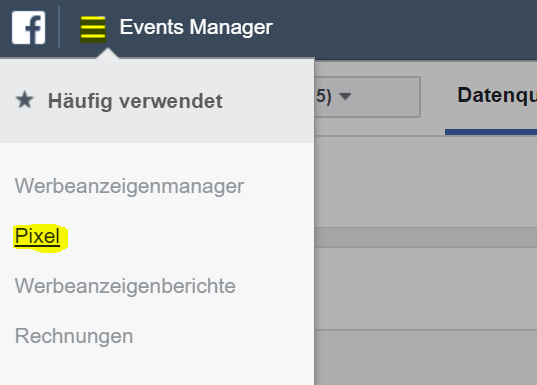Click the white pointer caret under the menu icon
This screenshot has height=385, width=537.
click(x=107, y=53)
